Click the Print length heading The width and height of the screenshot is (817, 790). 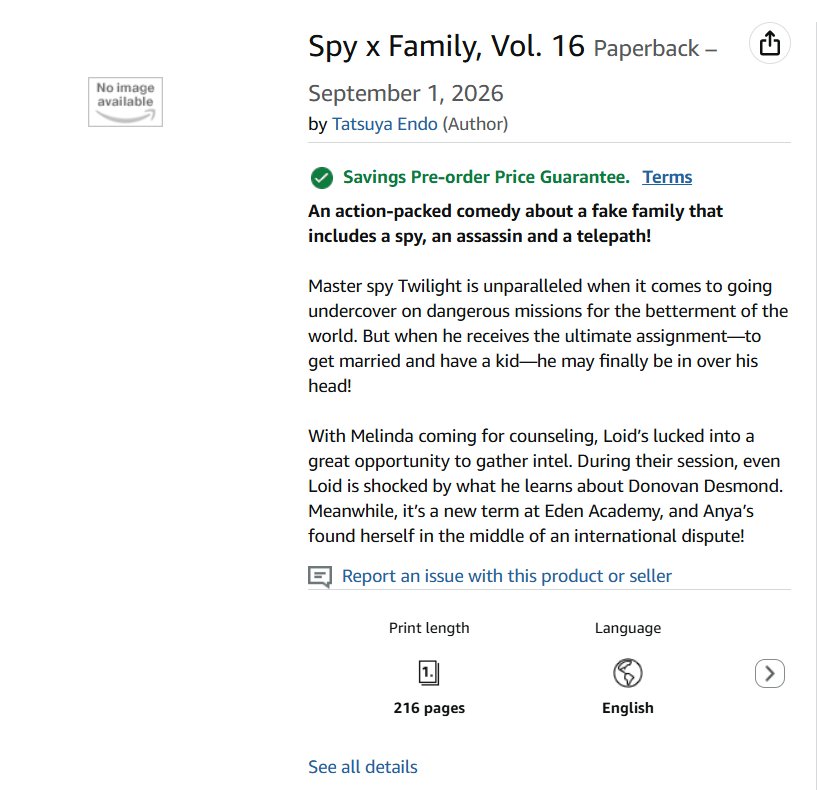pos(429,628)
